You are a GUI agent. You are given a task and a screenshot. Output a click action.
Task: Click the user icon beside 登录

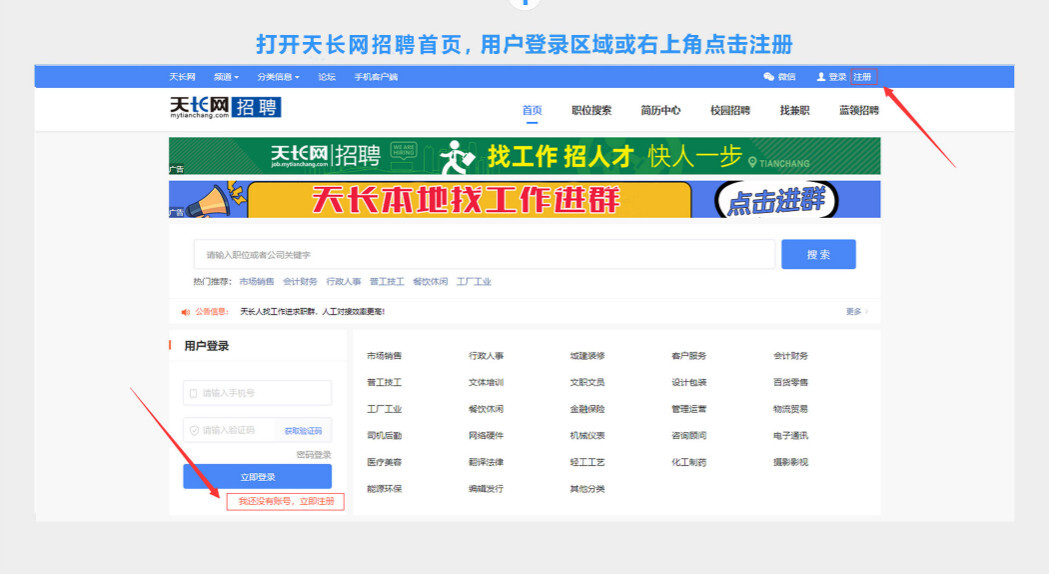click(821, 77)
